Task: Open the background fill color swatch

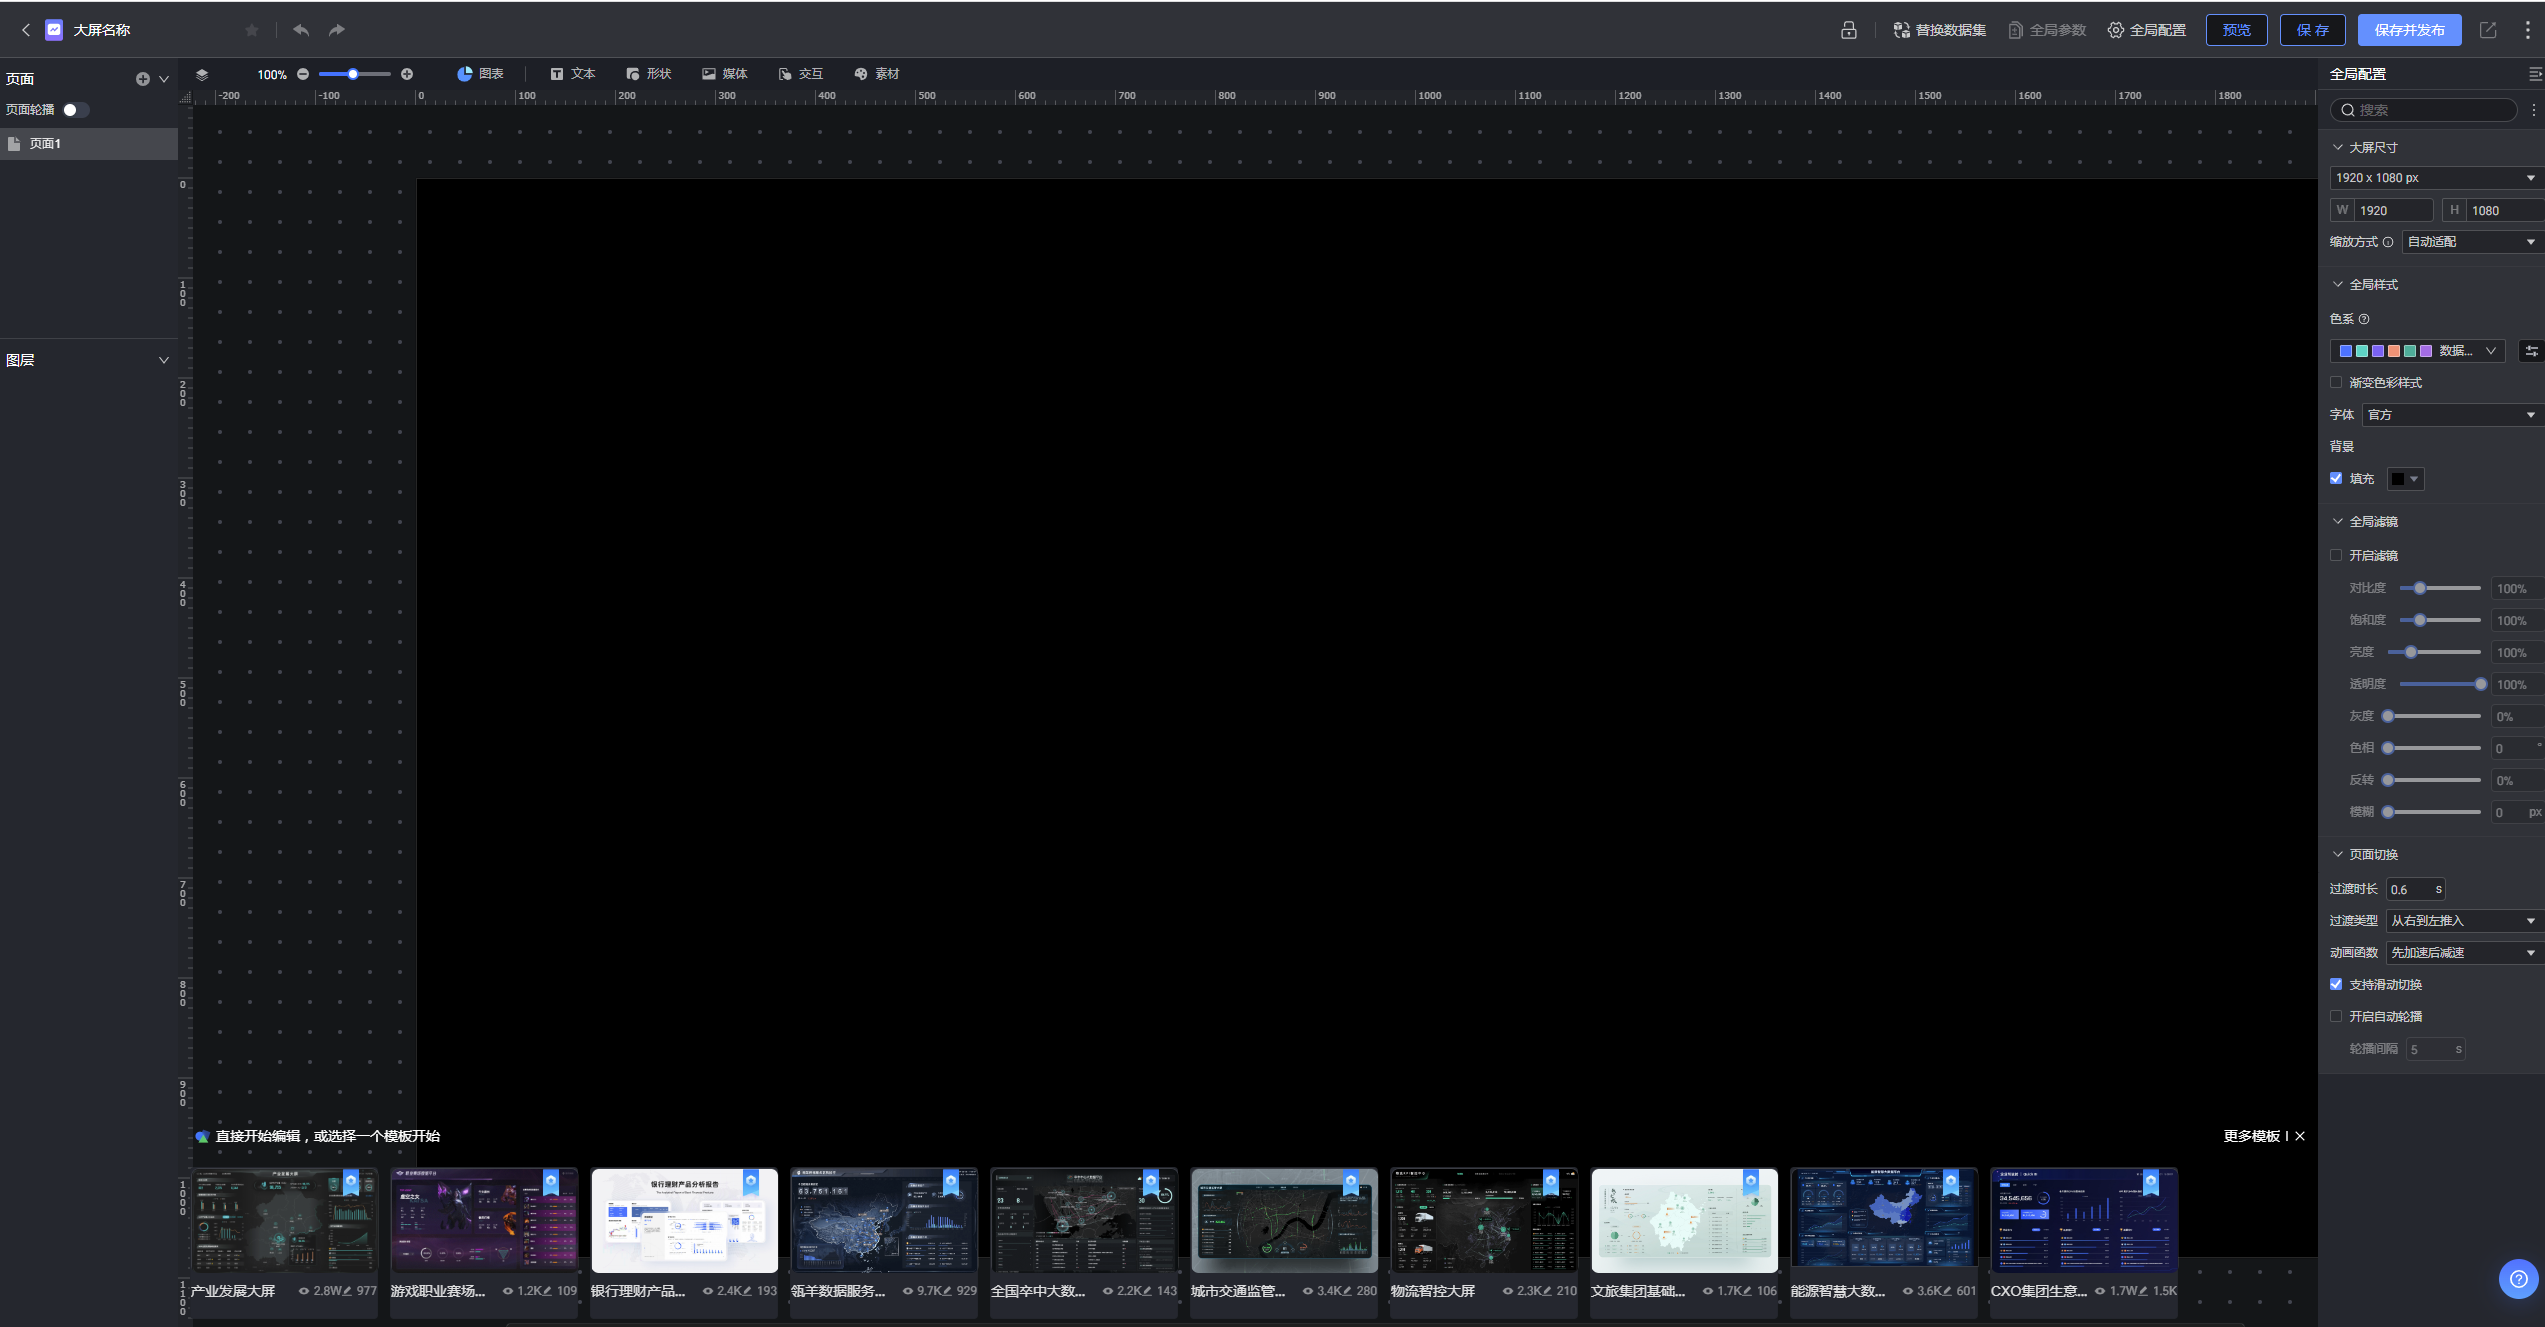Action: point(2405,479)
